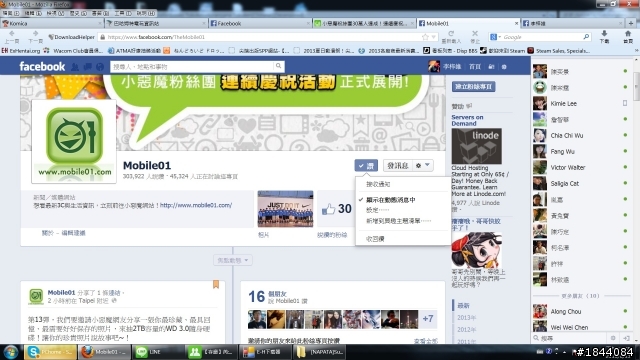Open the Windows Start orb

pos(10,352)
